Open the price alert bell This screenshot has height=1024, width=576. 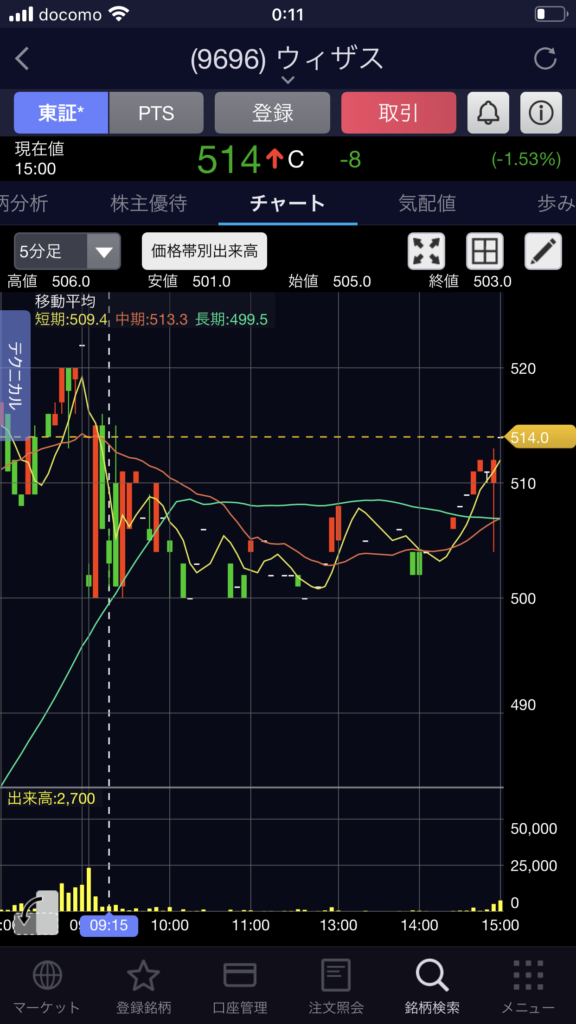[488, 113]
